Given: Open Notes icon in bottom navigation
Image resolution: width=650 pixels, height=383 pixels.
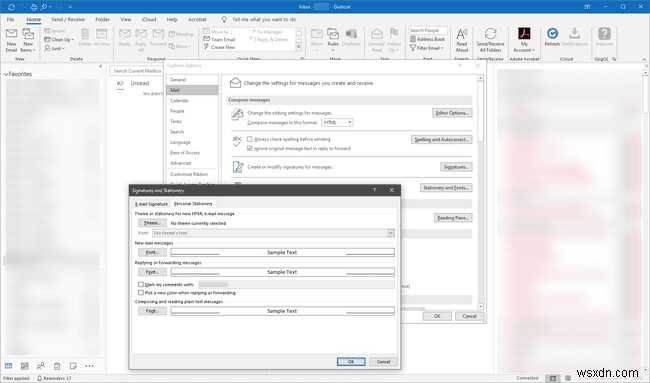Looking at the screenshot, I should tap(73, 366).
